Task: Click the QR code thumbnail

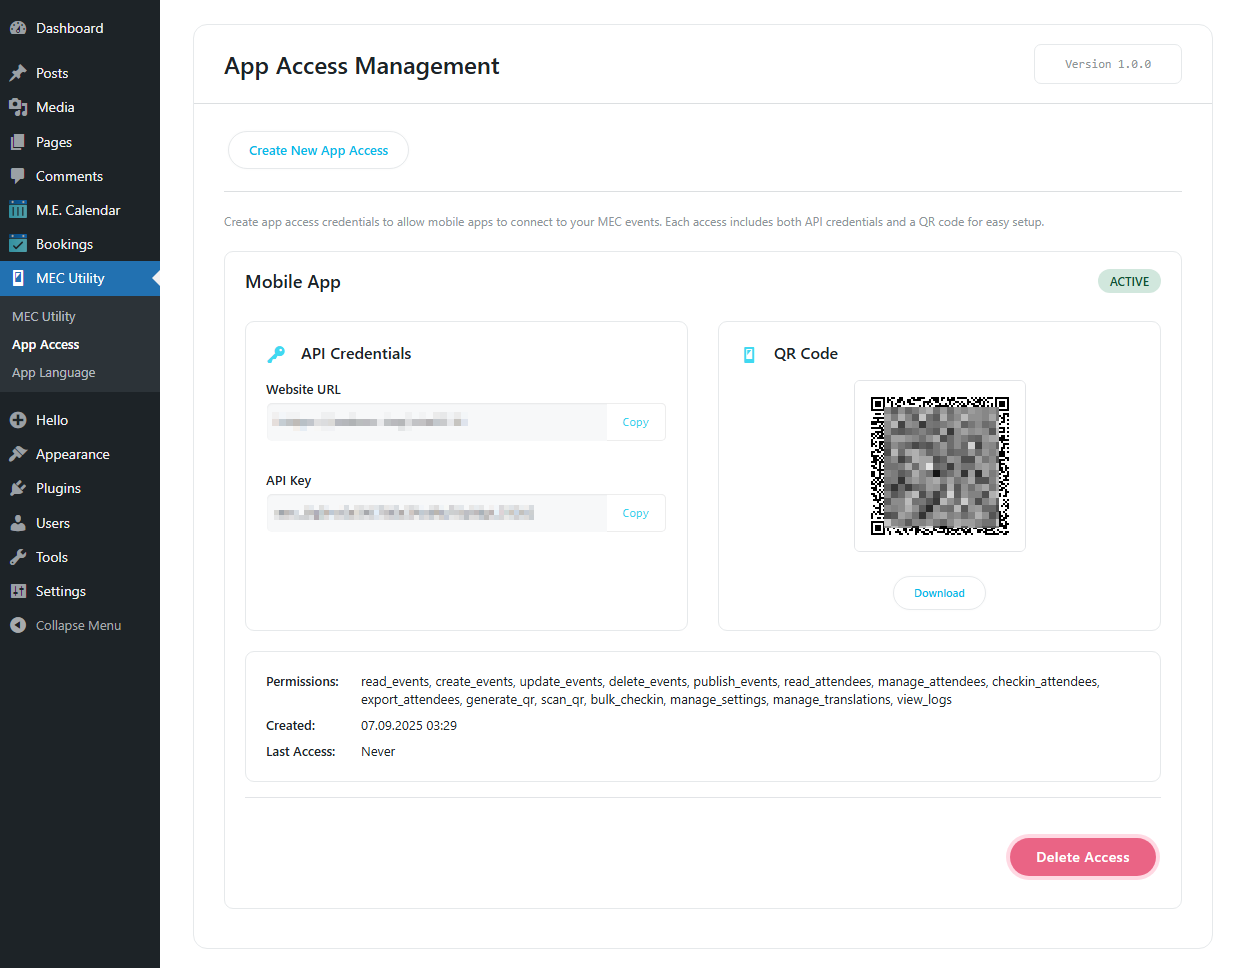Action: point(939,466)
